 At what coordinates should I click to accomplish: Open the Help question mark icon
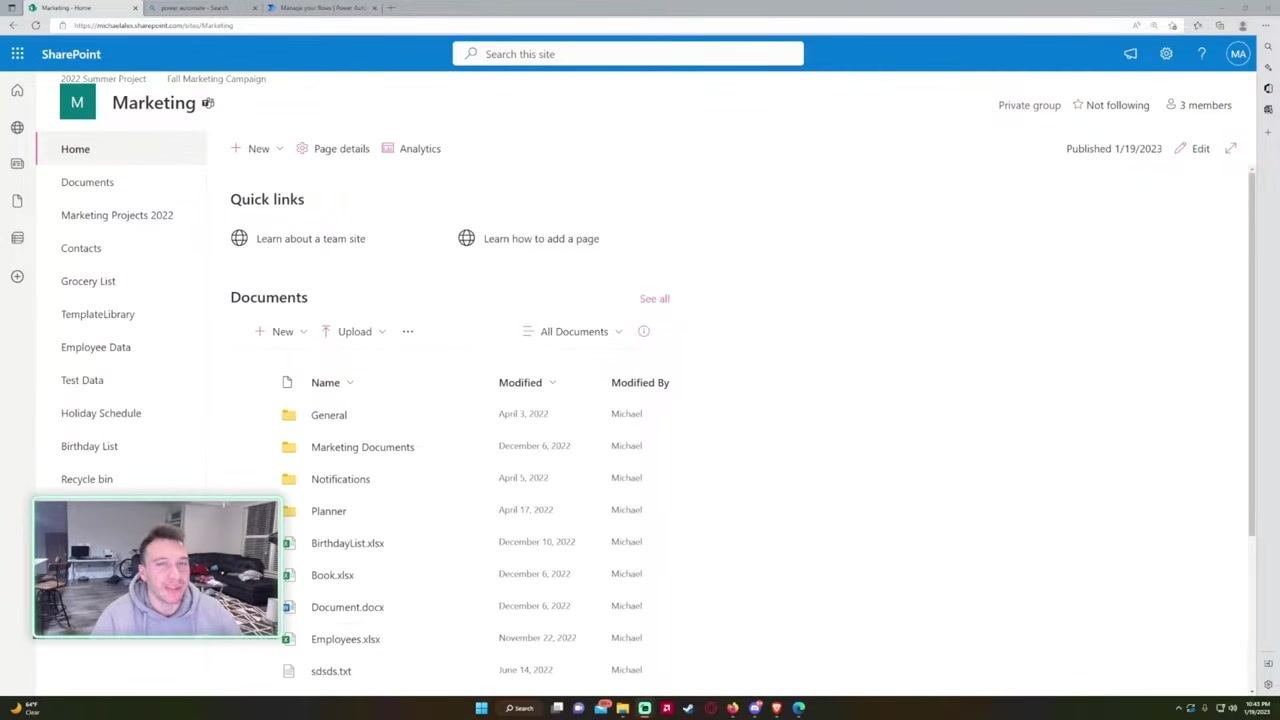click(1202, 54)
